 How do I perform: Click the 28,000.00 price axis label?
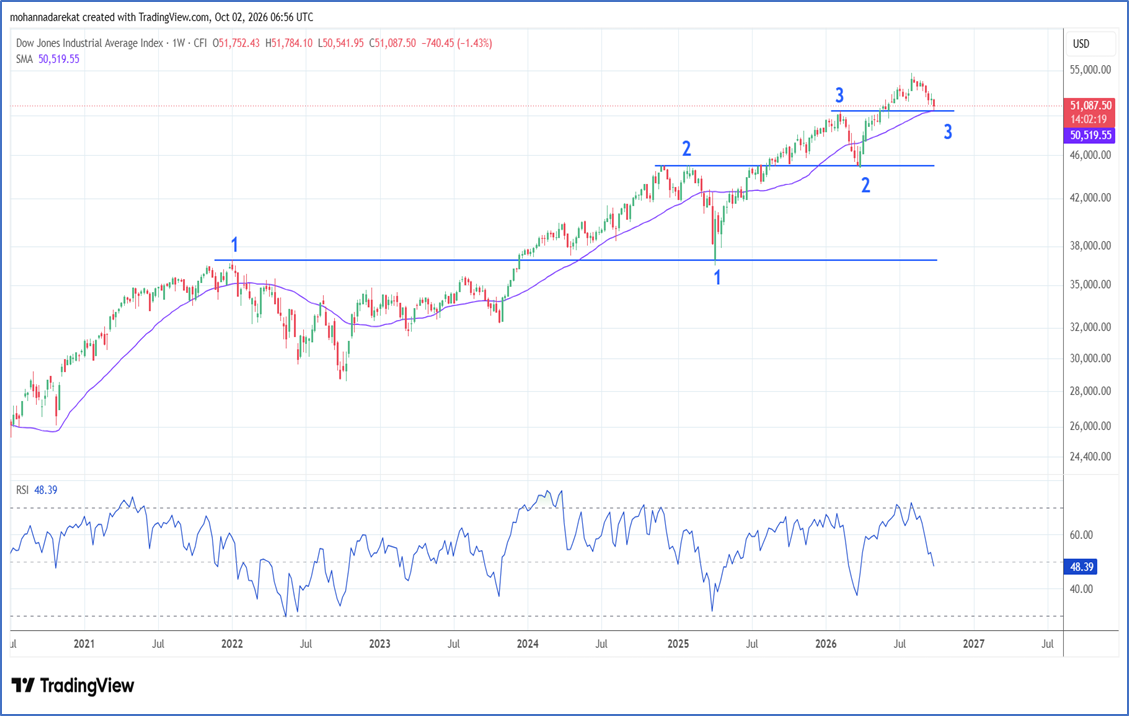(1090, 391)
